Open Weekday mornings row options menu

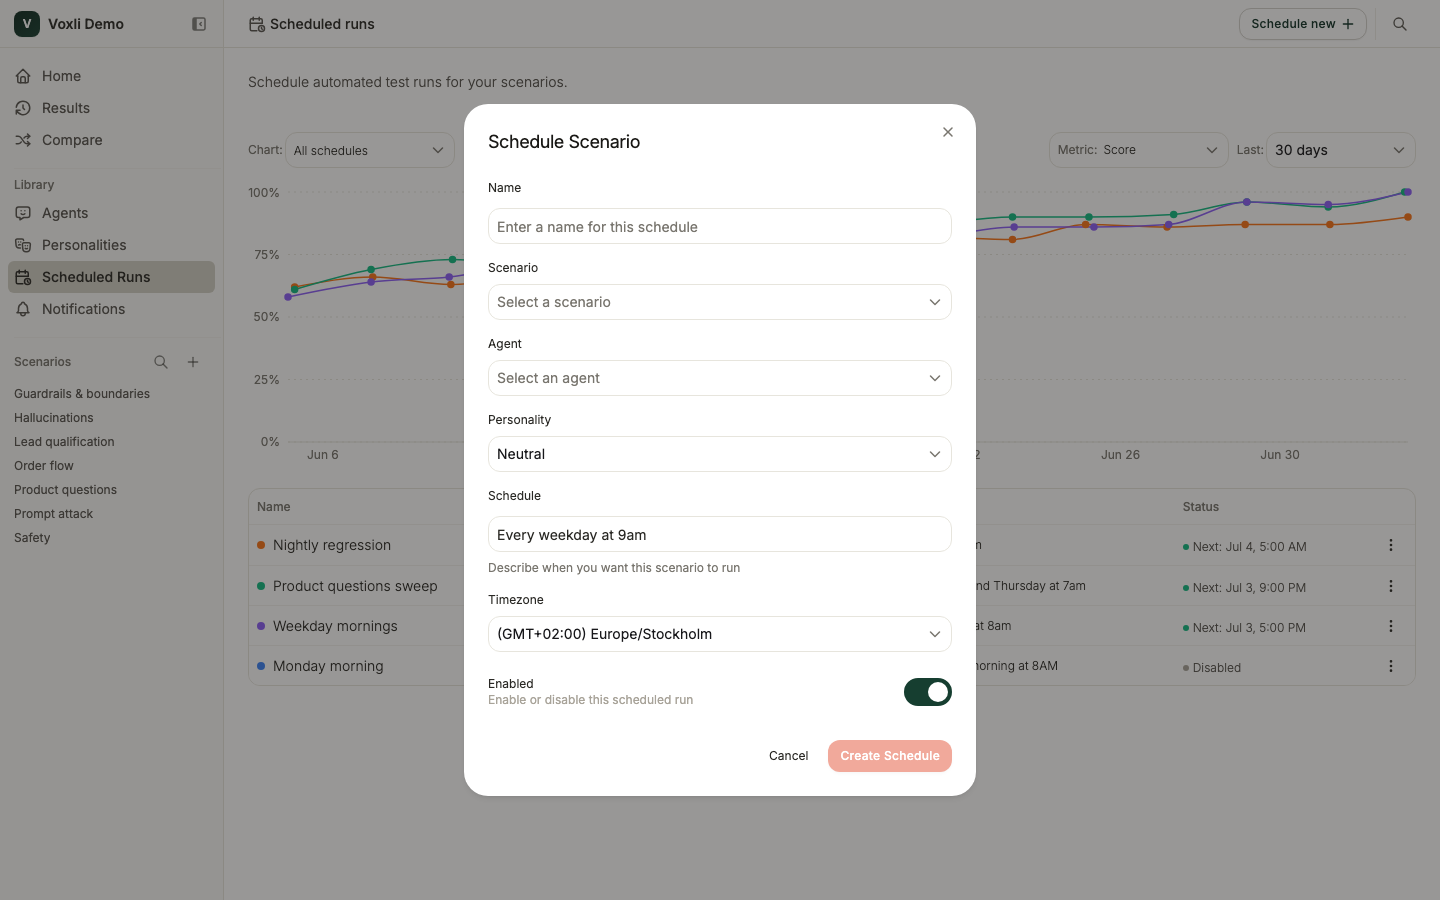[1391, 626]
